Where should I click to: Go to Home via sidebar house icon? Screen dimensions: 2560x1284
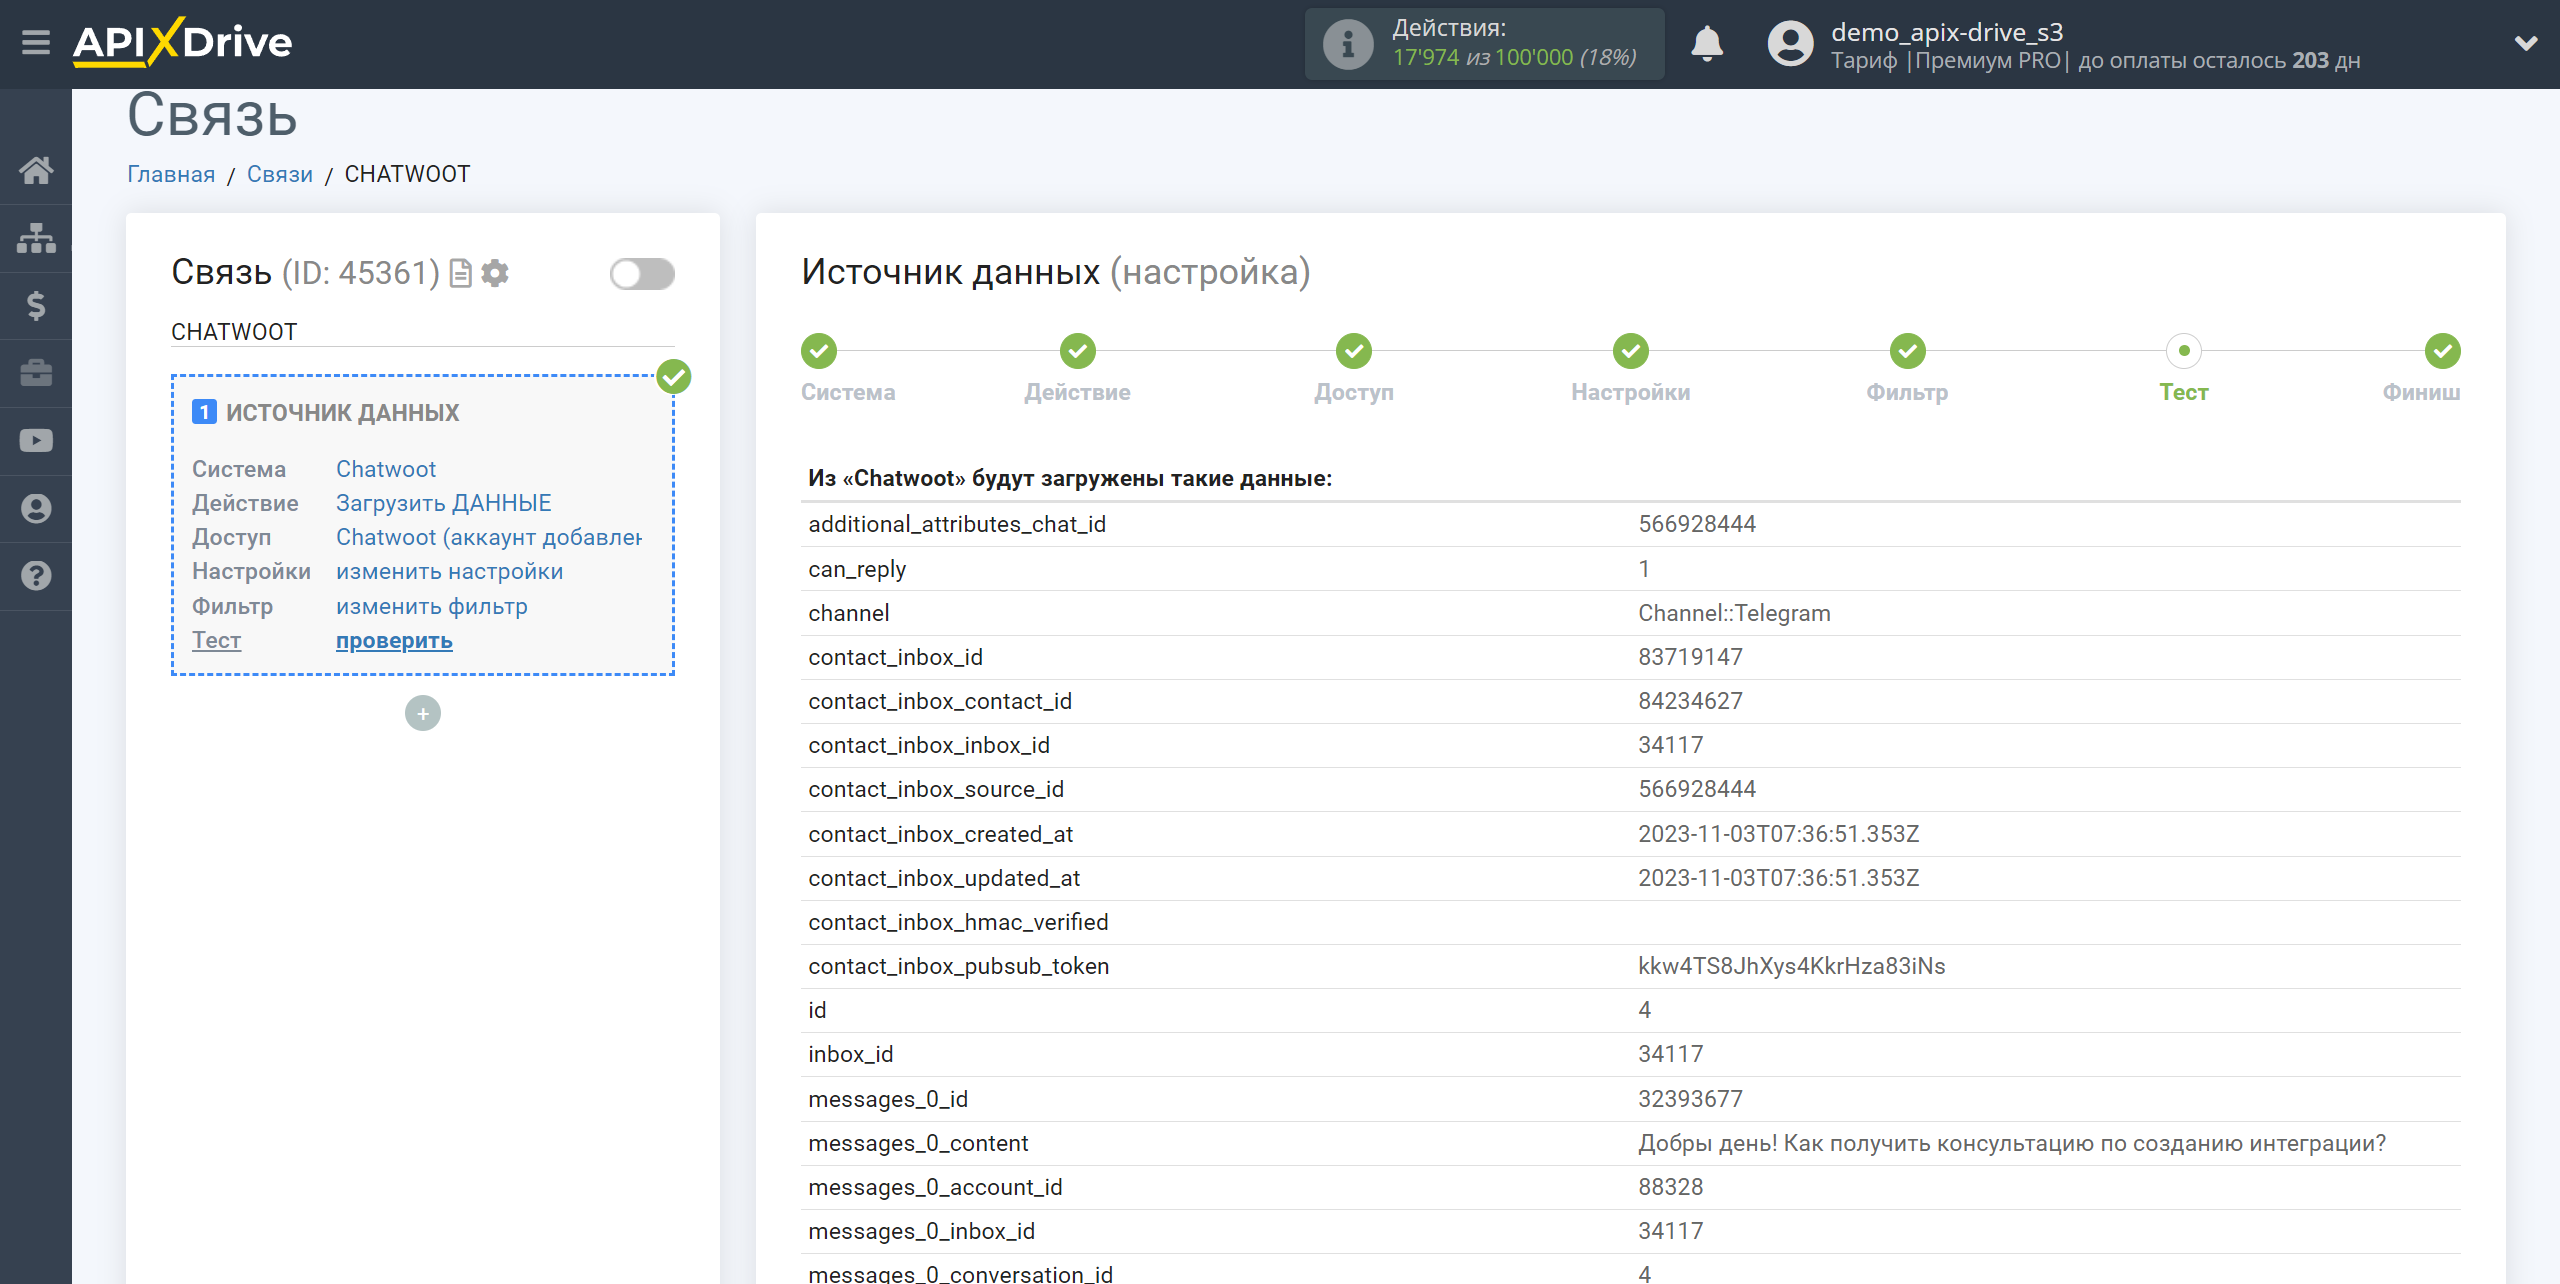pos(36,170)
